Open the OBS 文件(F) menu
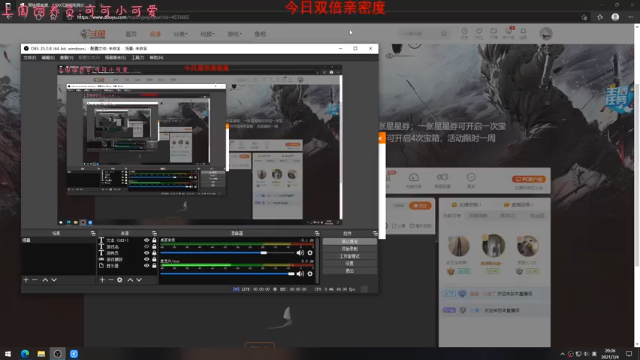 pos(30,58)
